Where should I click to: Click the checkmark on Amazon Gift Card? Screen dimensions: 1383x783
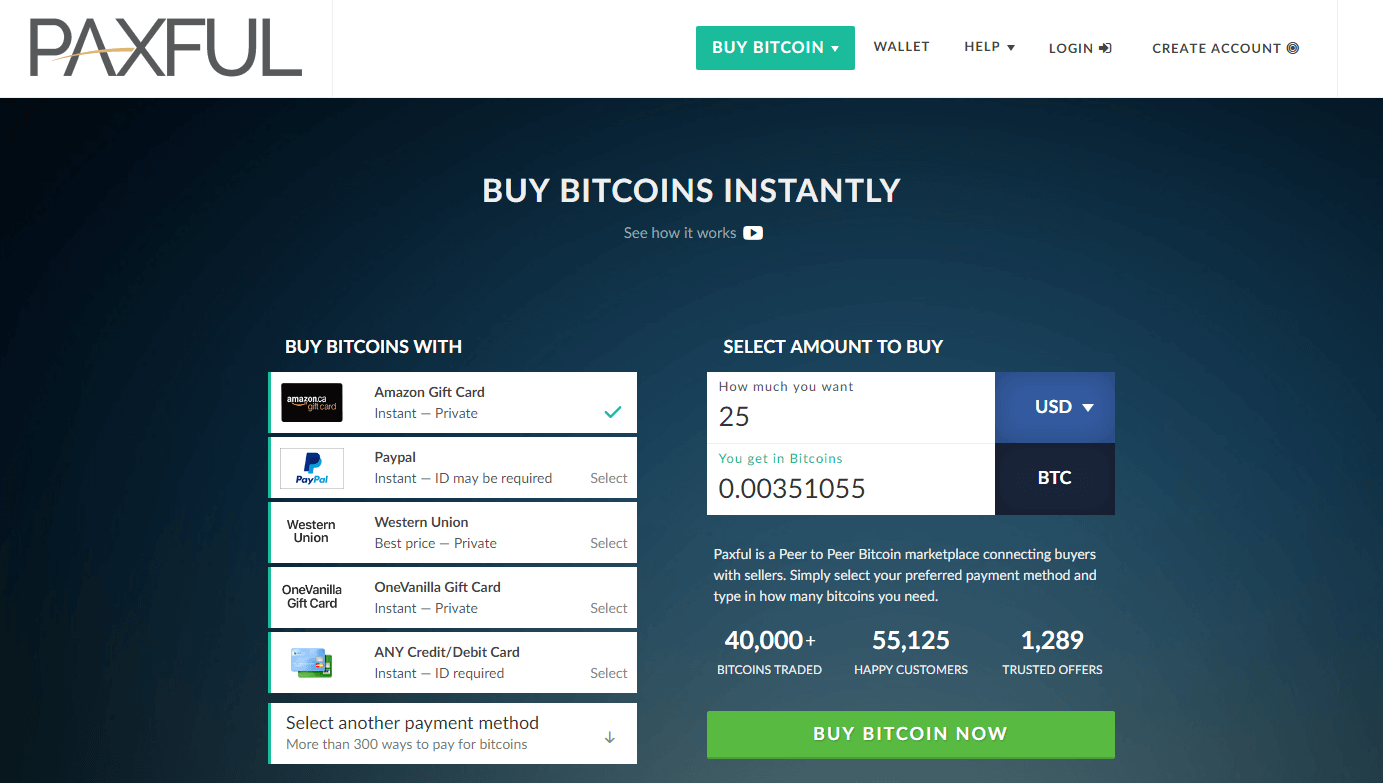coord(613,412)
